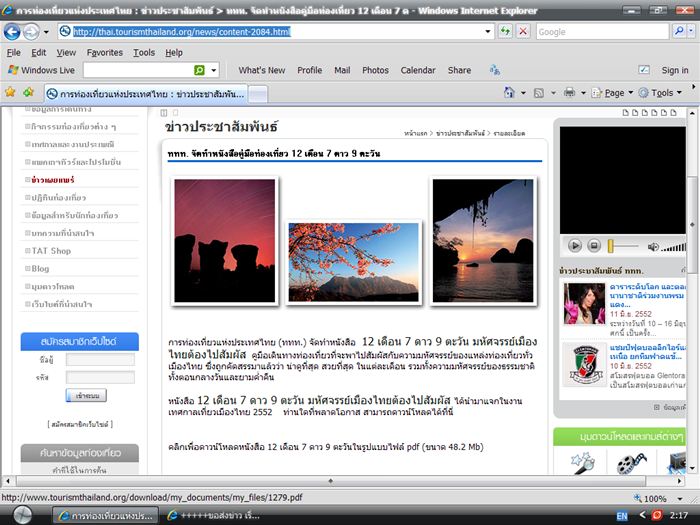This screenshot has height=525, width=700.
Task: Click the username input field in login box
Action: point(99,359)
